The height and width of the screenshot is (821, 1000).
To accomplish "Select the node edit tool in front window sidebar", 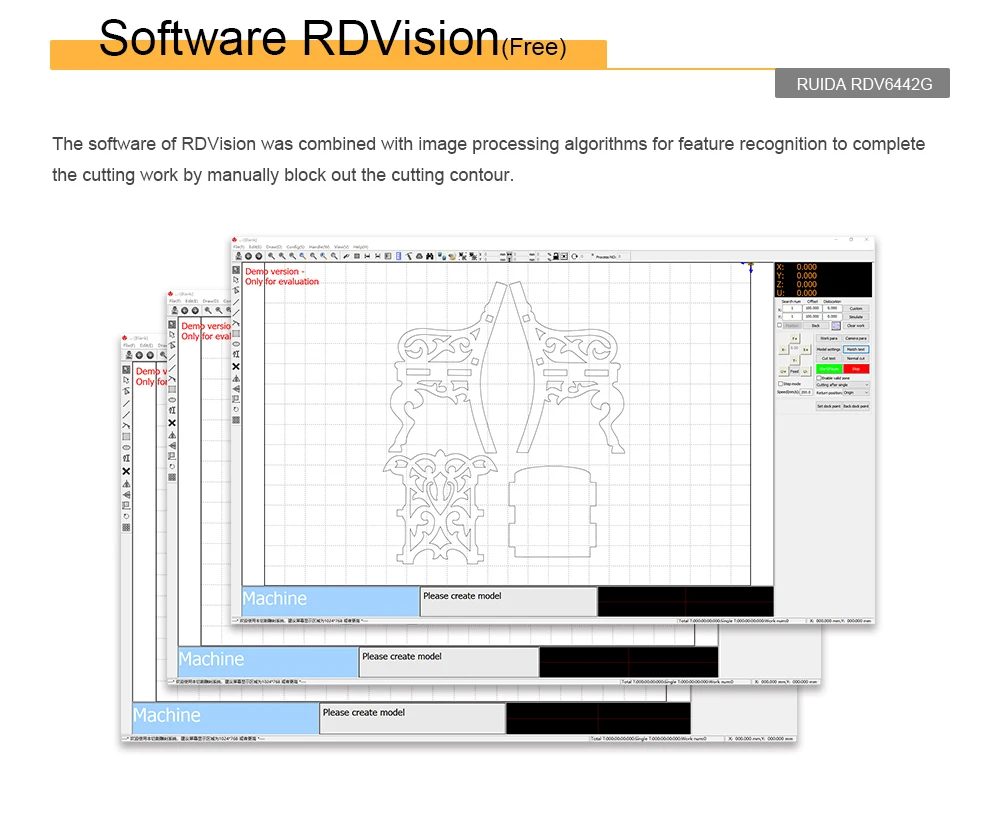I will (236, 290).
